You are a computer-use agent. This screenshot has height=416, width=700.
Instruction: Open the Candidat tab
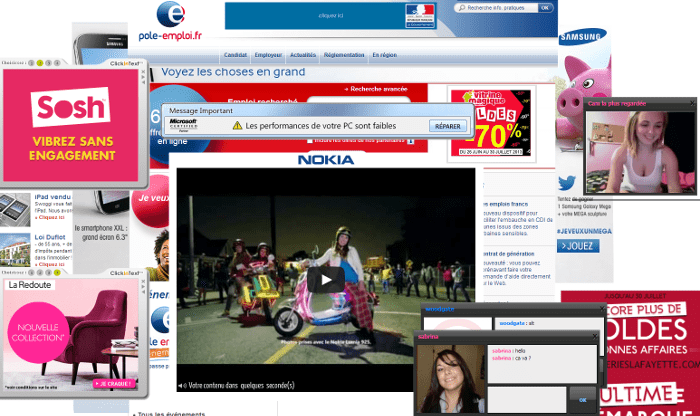(236, 55)
